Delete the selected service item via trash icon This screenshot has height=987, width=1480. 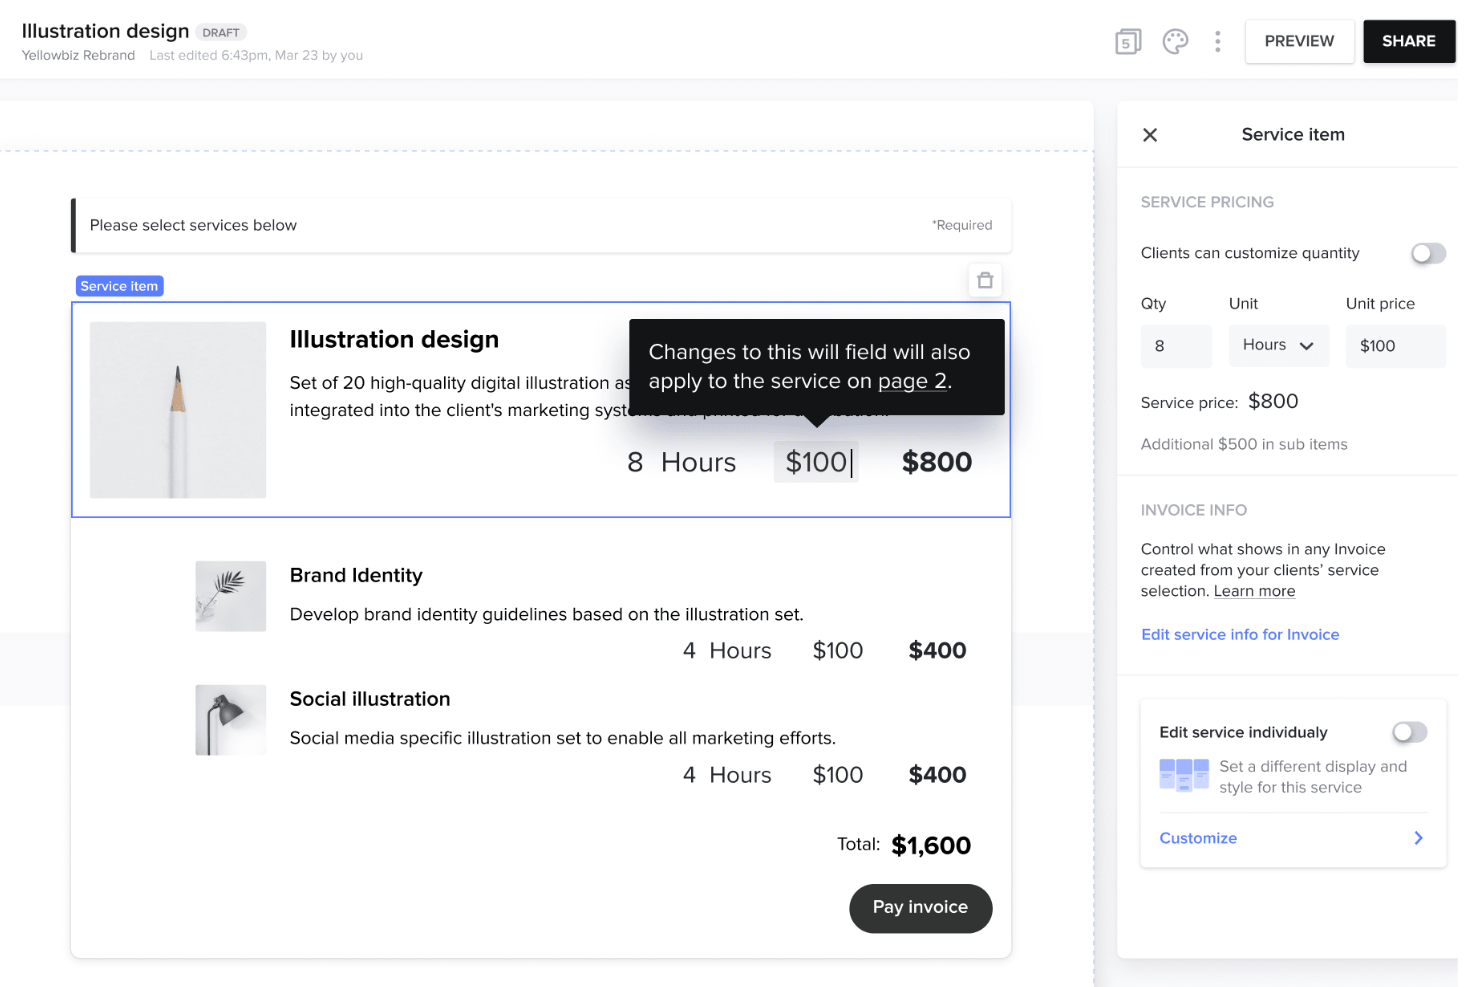985,280
